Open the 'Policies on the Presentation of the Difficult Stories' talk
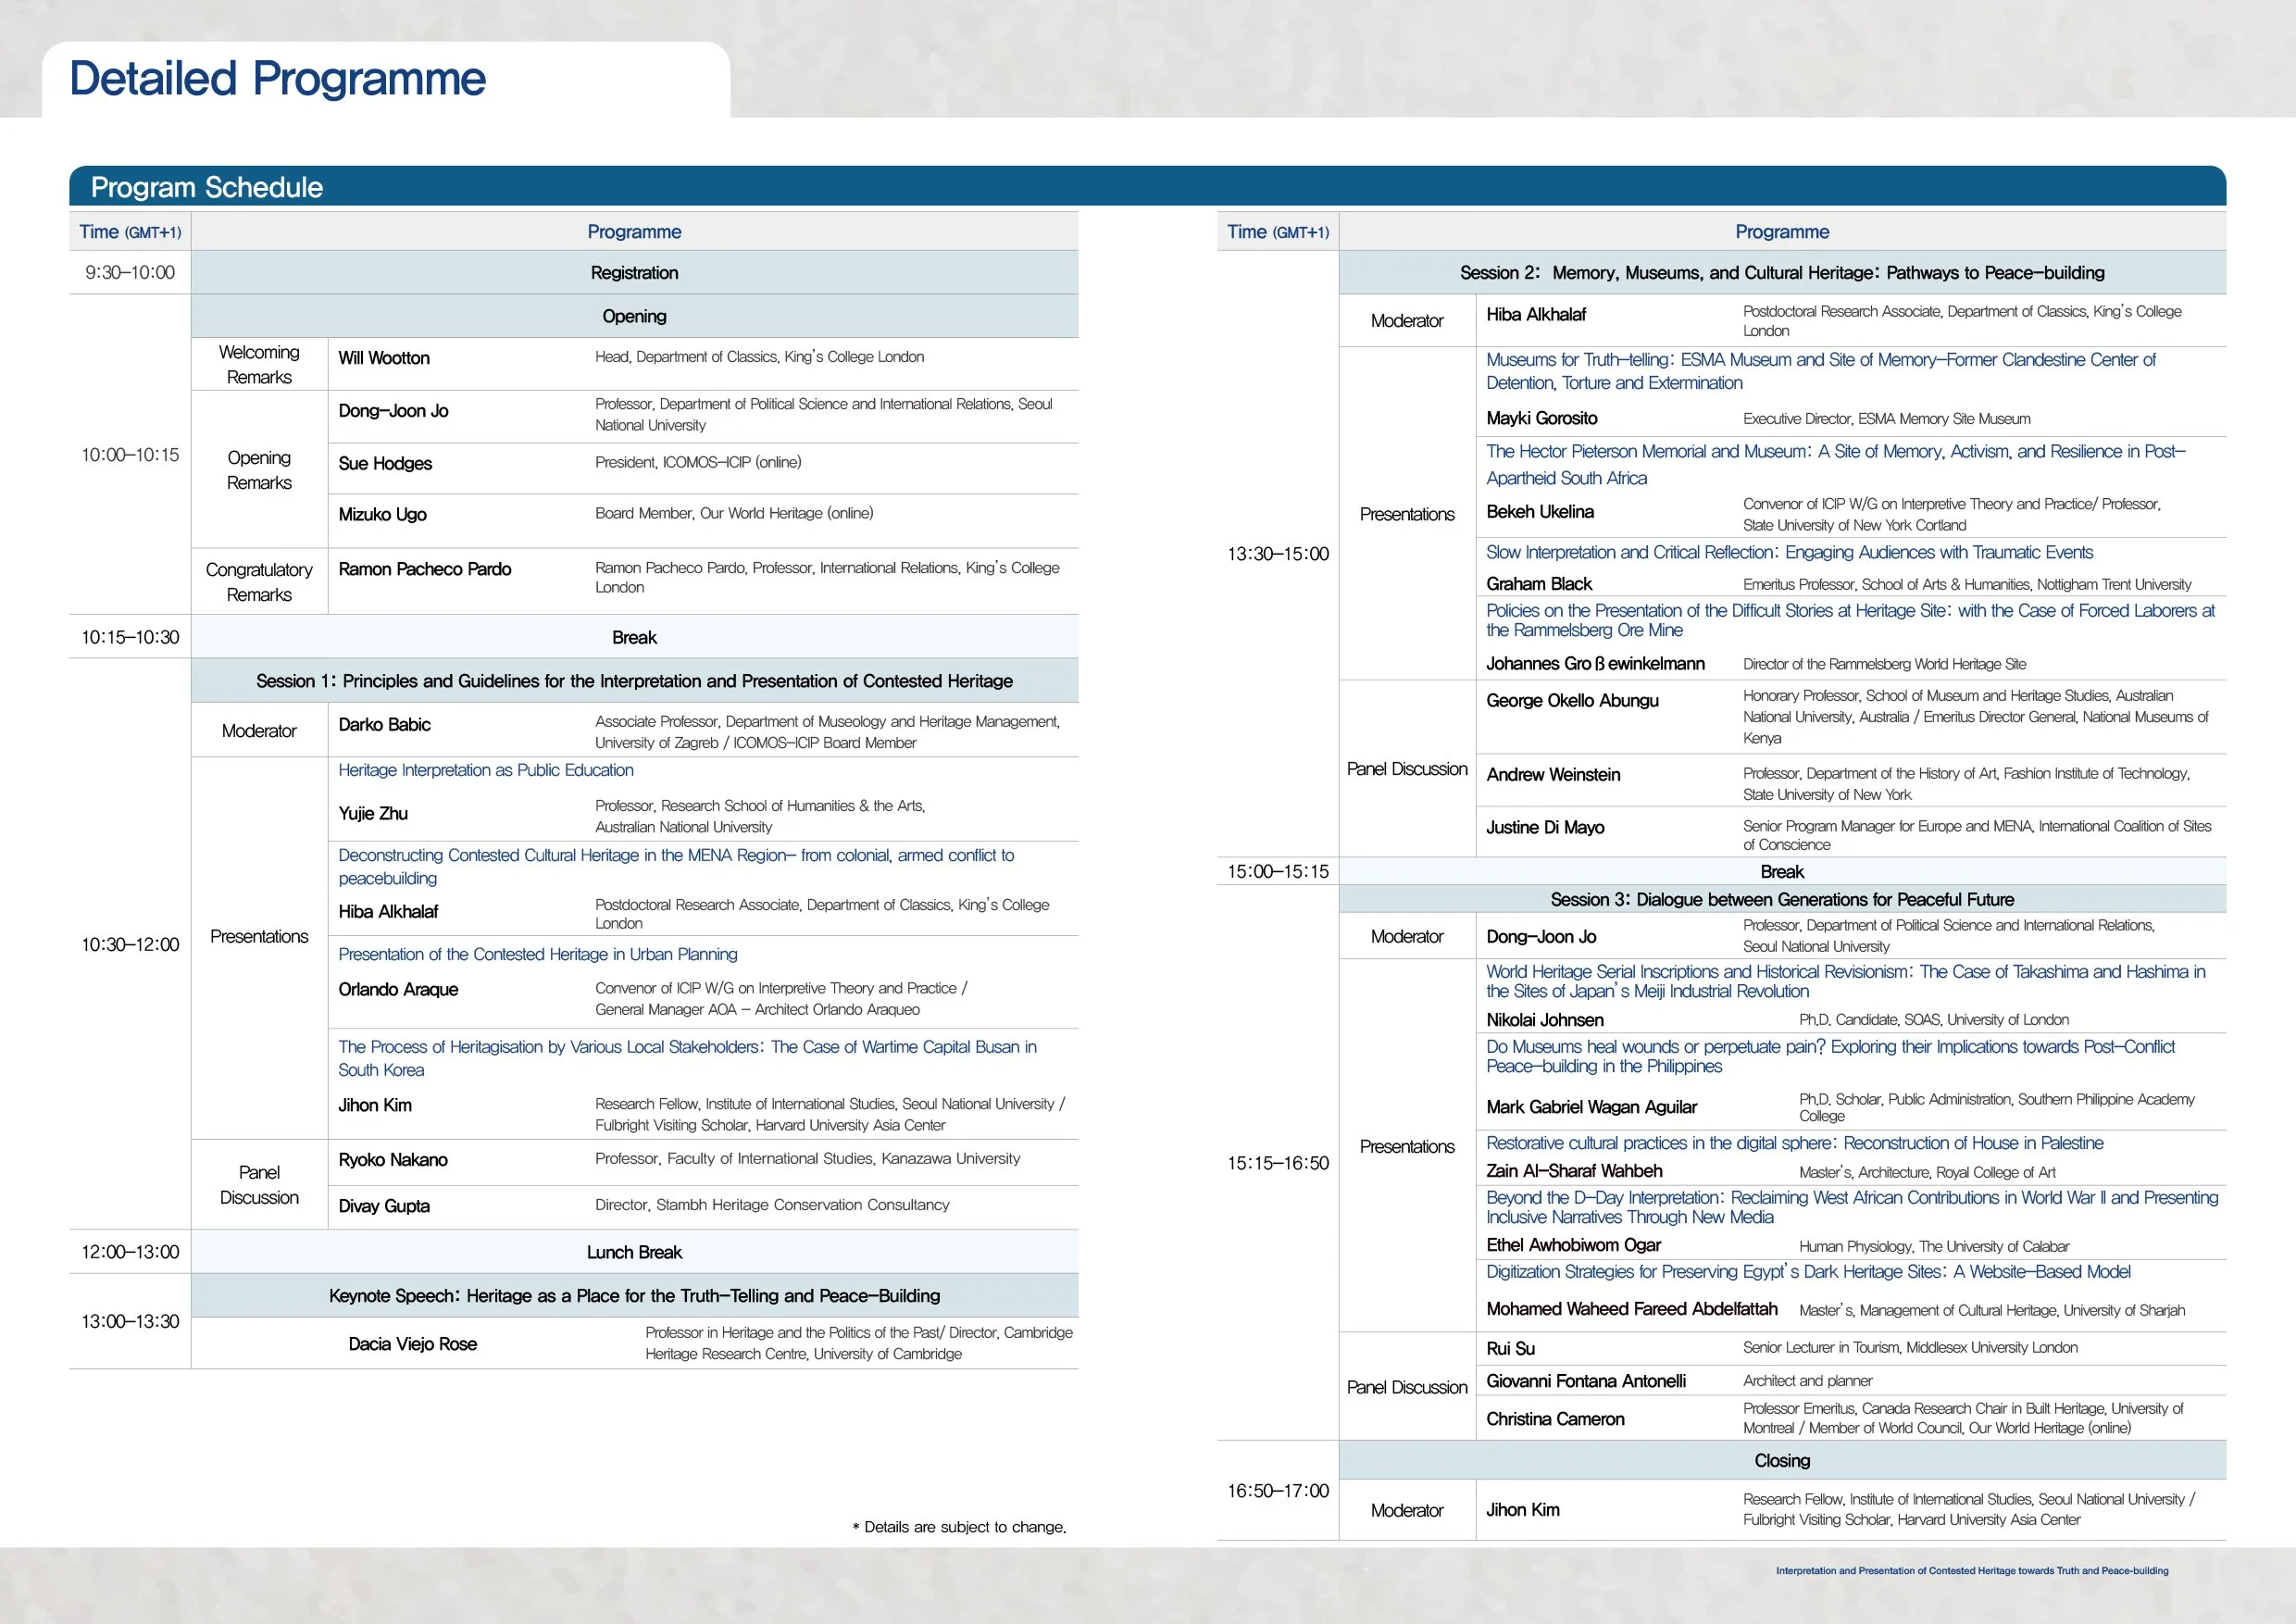 click(x=1850, y=611)
